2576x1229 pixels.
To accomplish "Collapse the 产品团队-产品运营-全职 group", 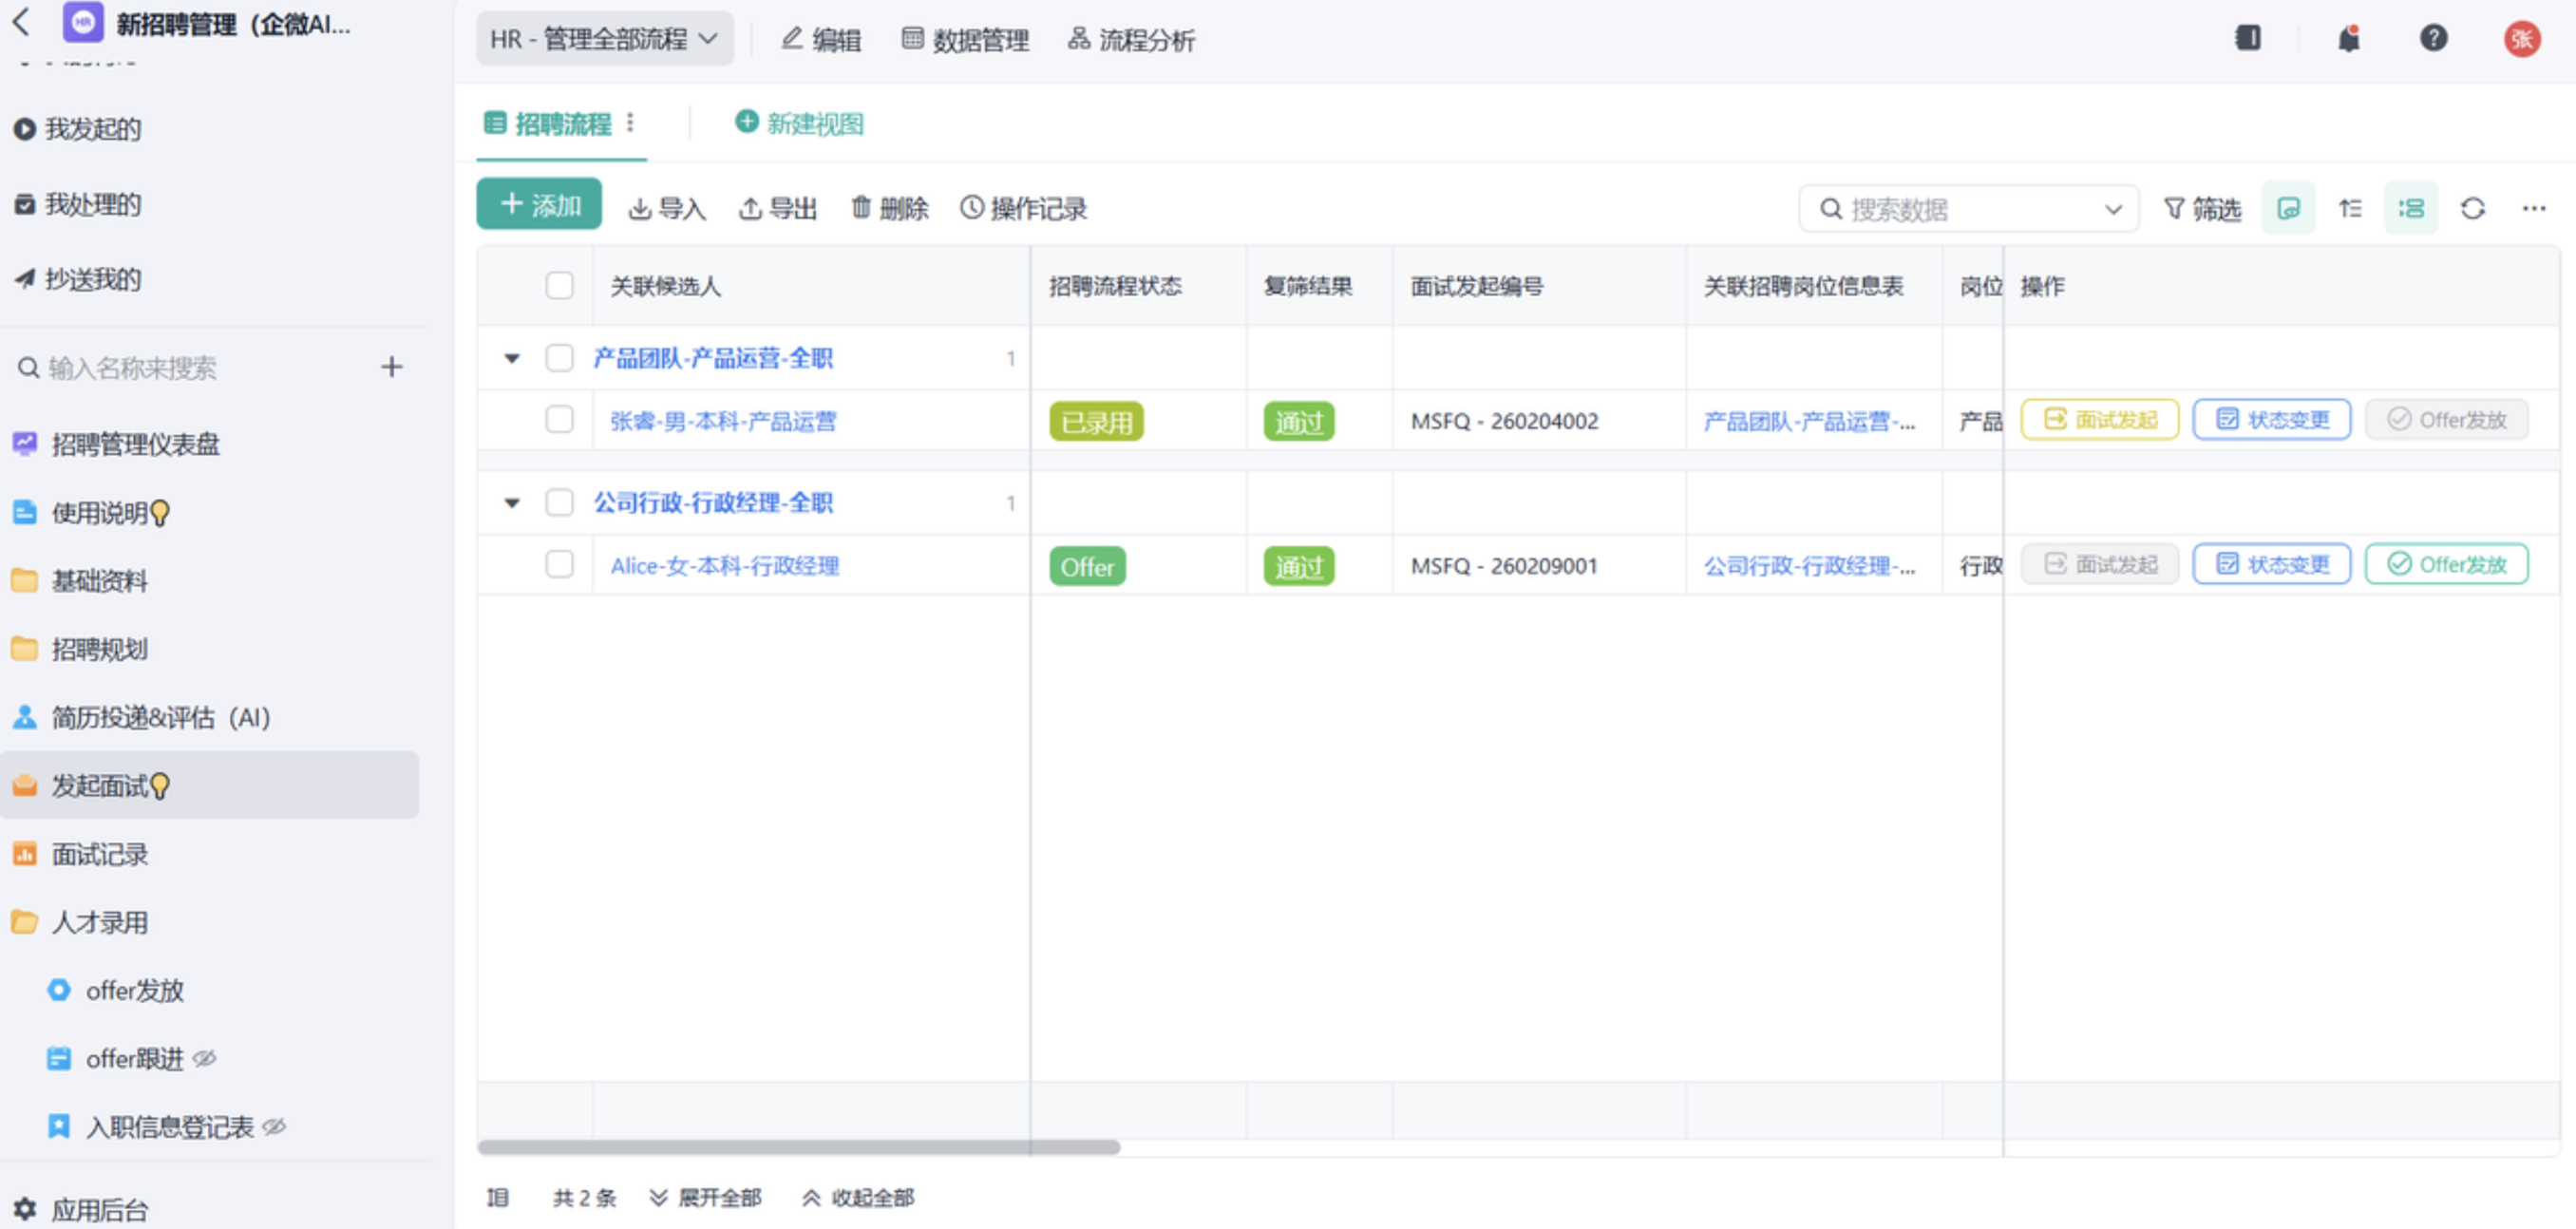I will pos(511,358).
